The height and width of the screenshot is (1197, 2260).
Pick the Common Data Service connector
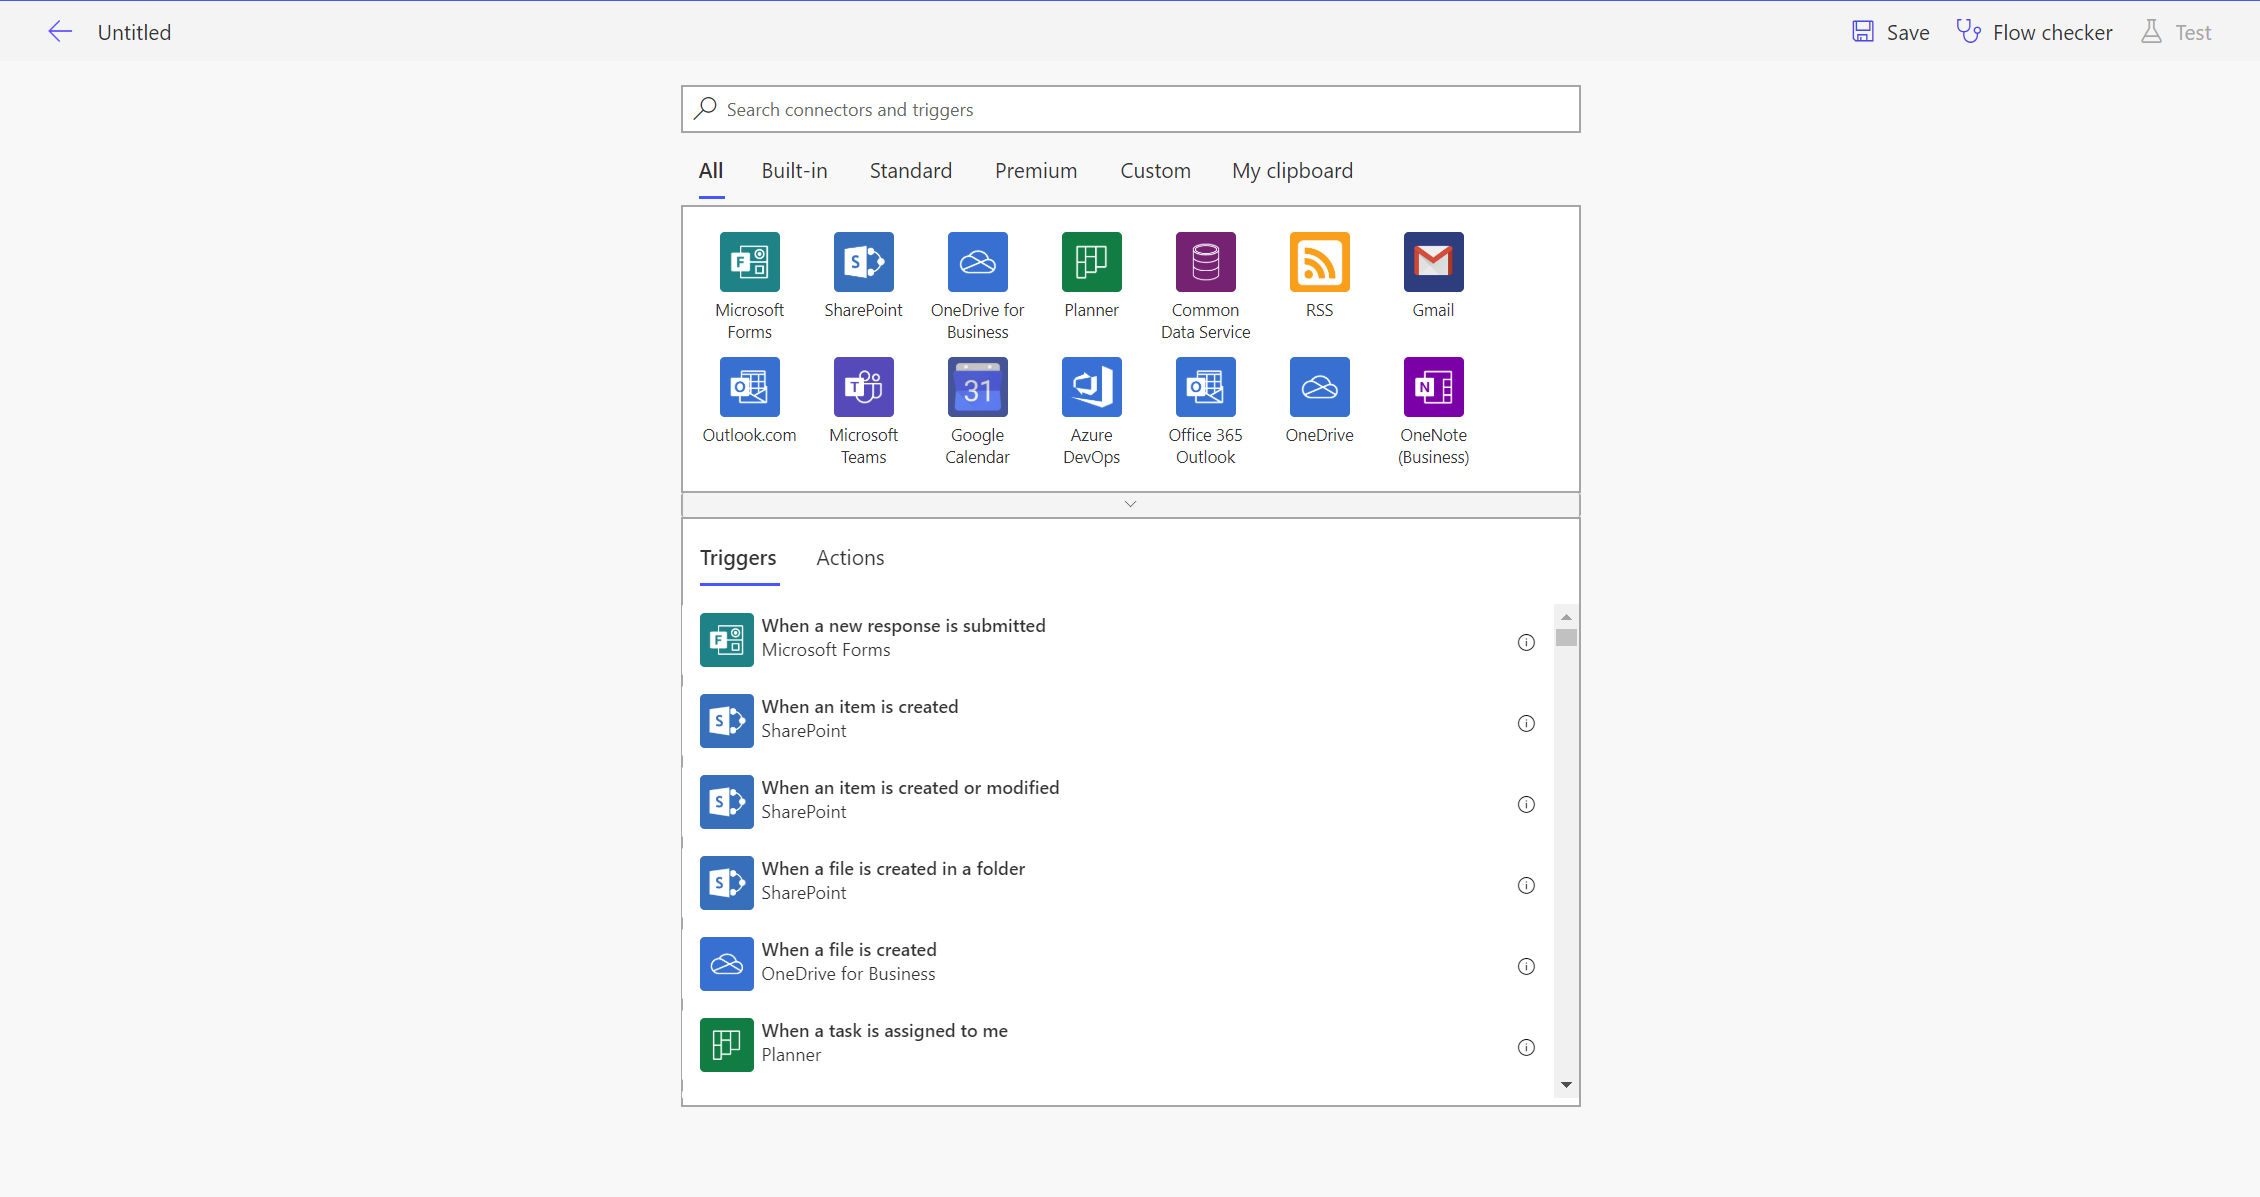coord(1205,262)
